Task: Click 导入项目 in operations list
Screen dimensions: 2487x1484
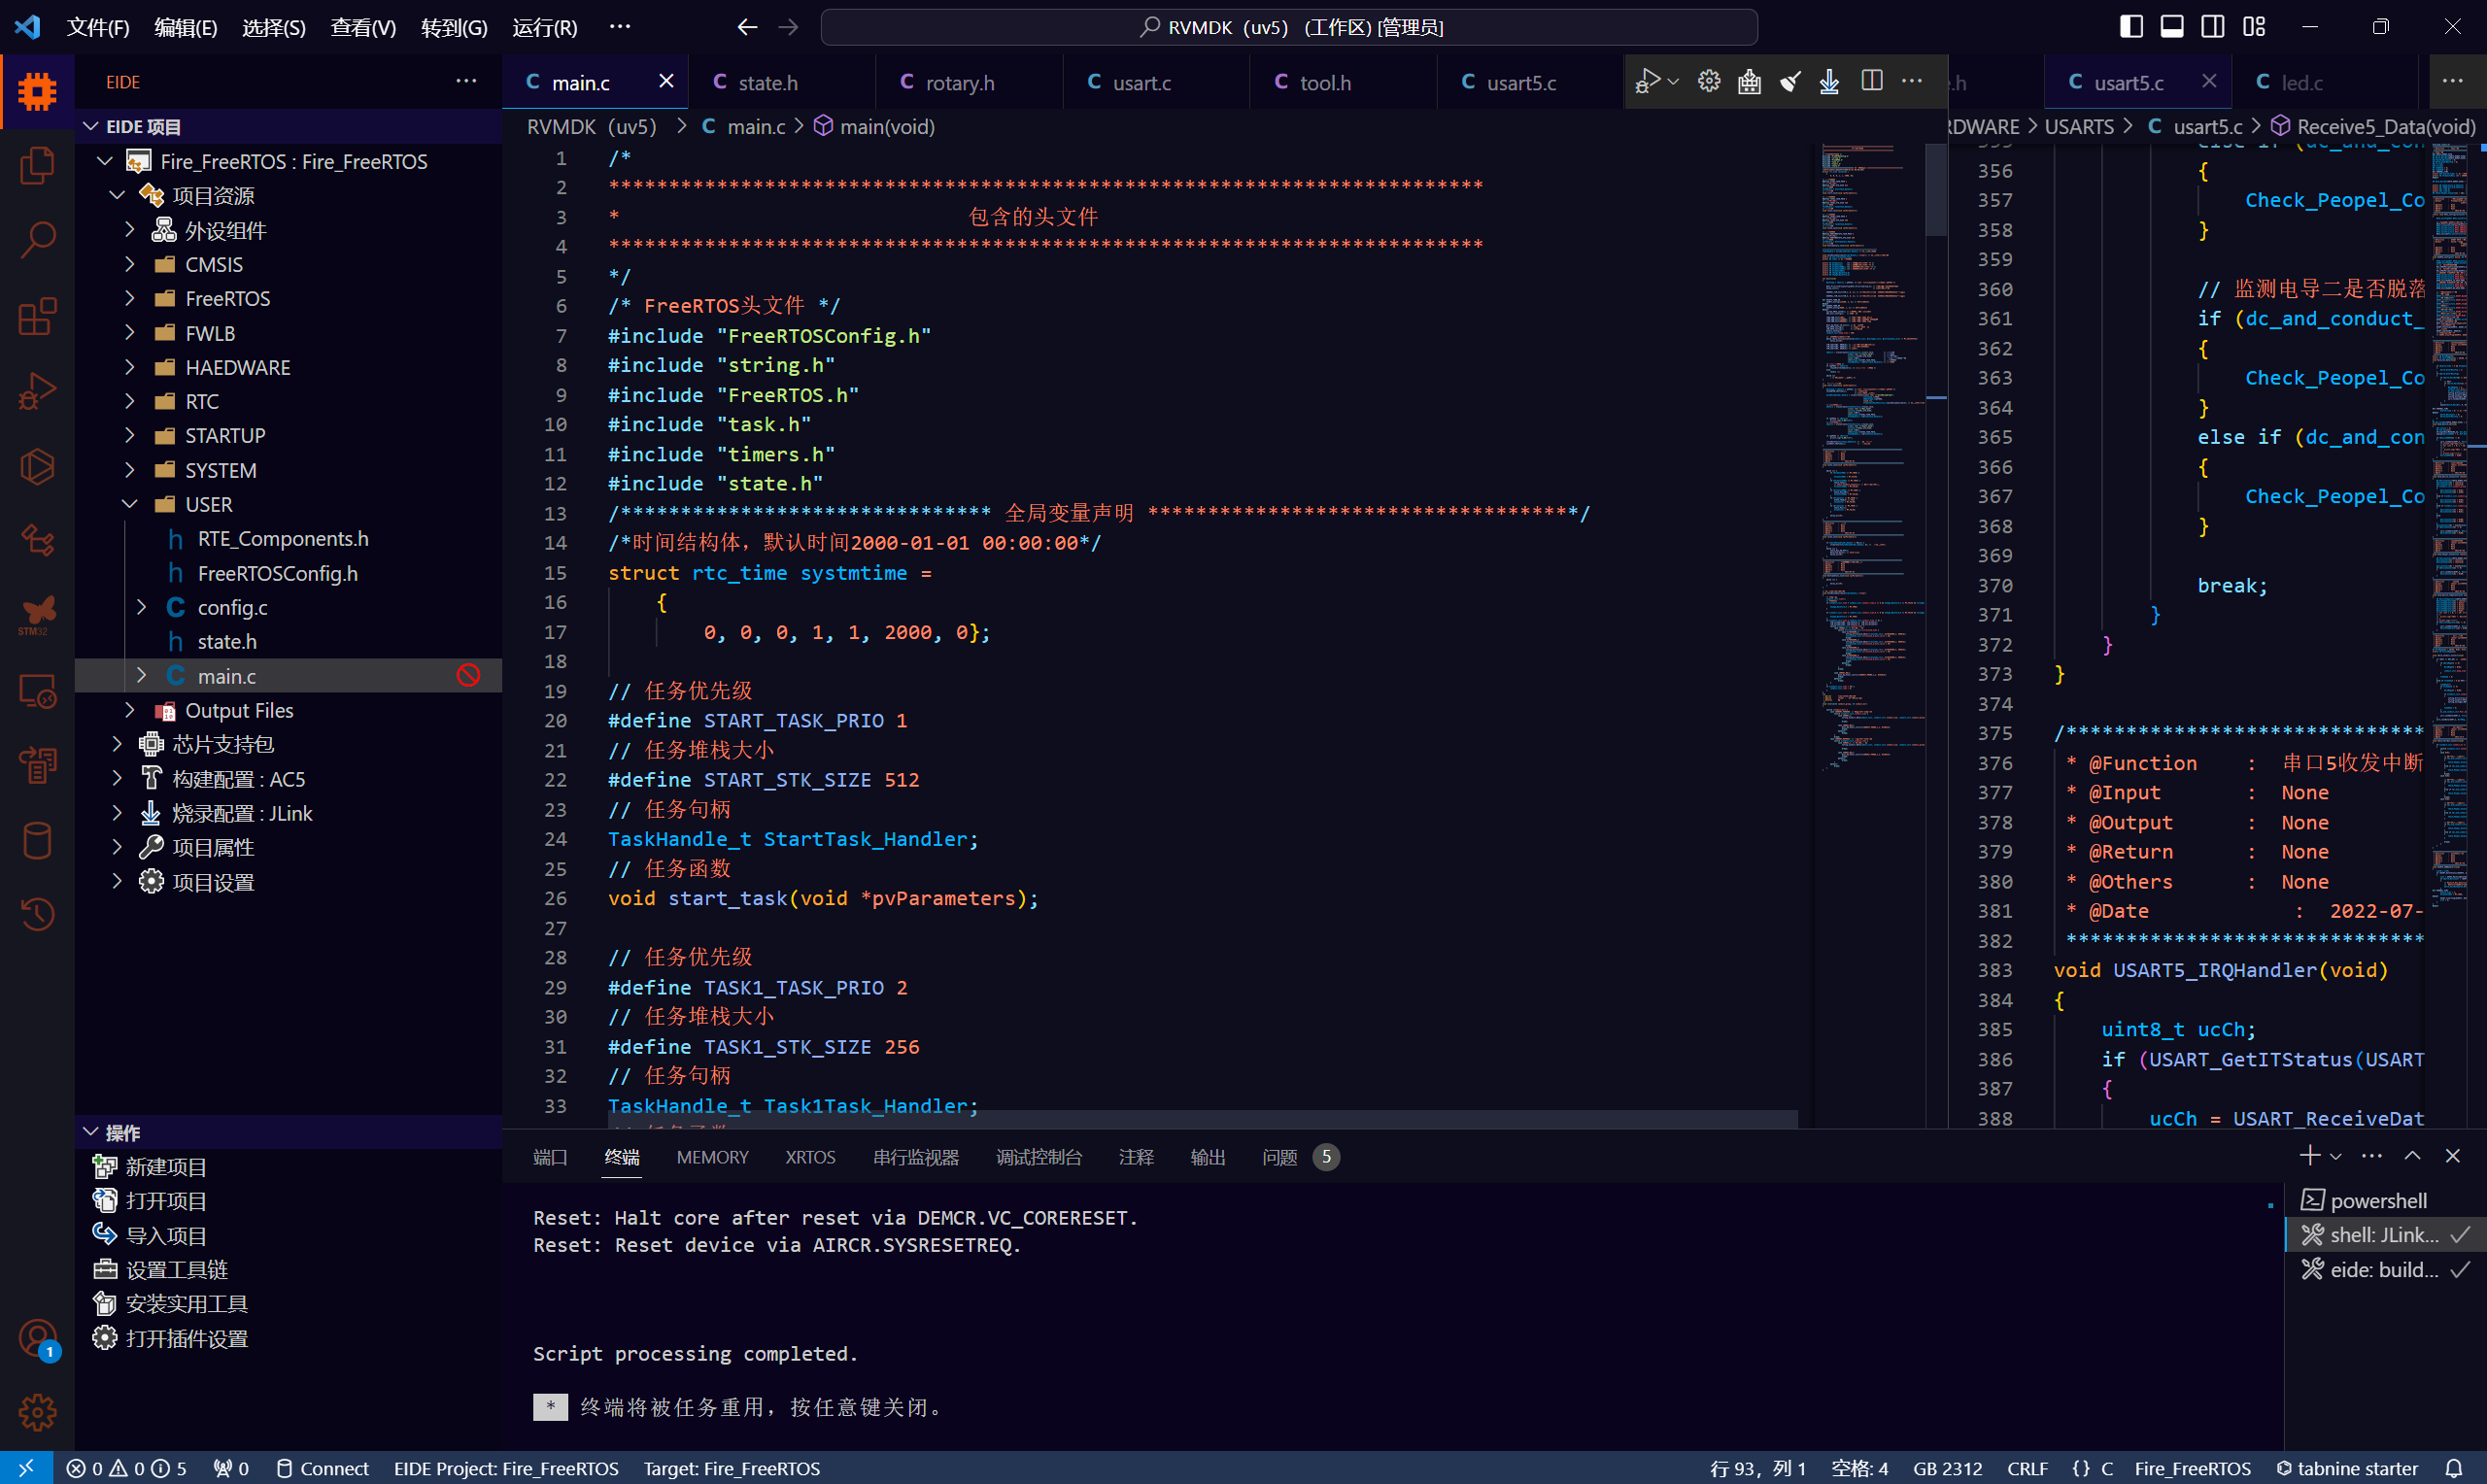Action: pyautogui.click(x=165, y=1236)
